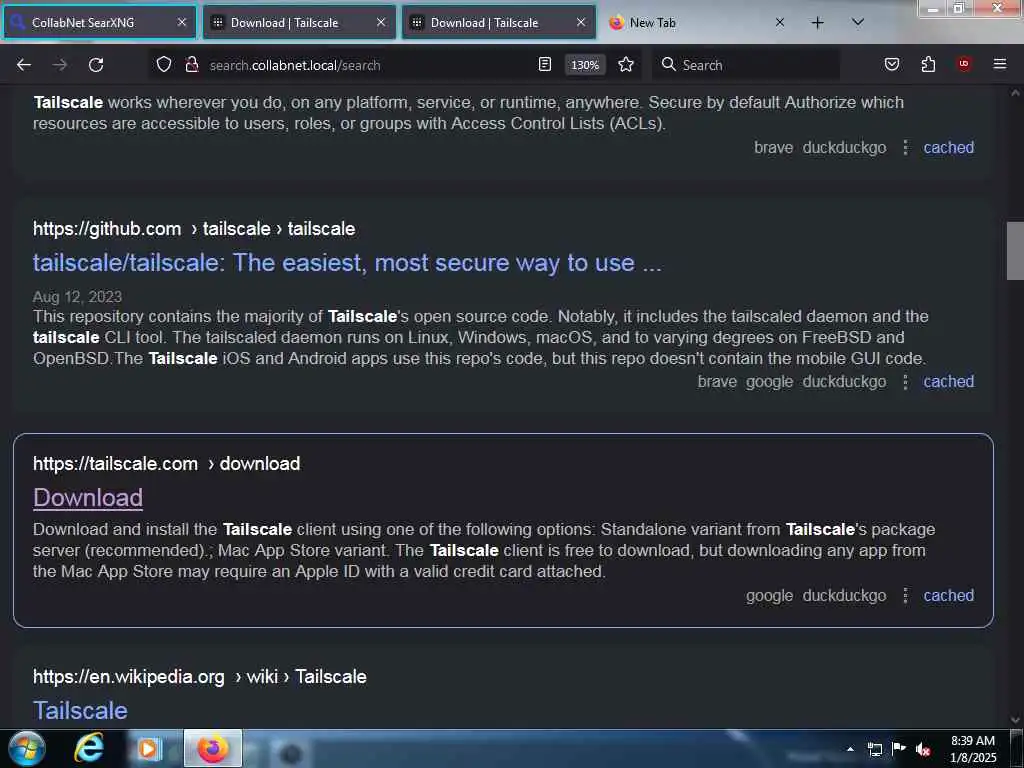The height and width of the screenshot is (768, 1024).
Task: Open a new browser tab
Action: click(x=817, y=23)
